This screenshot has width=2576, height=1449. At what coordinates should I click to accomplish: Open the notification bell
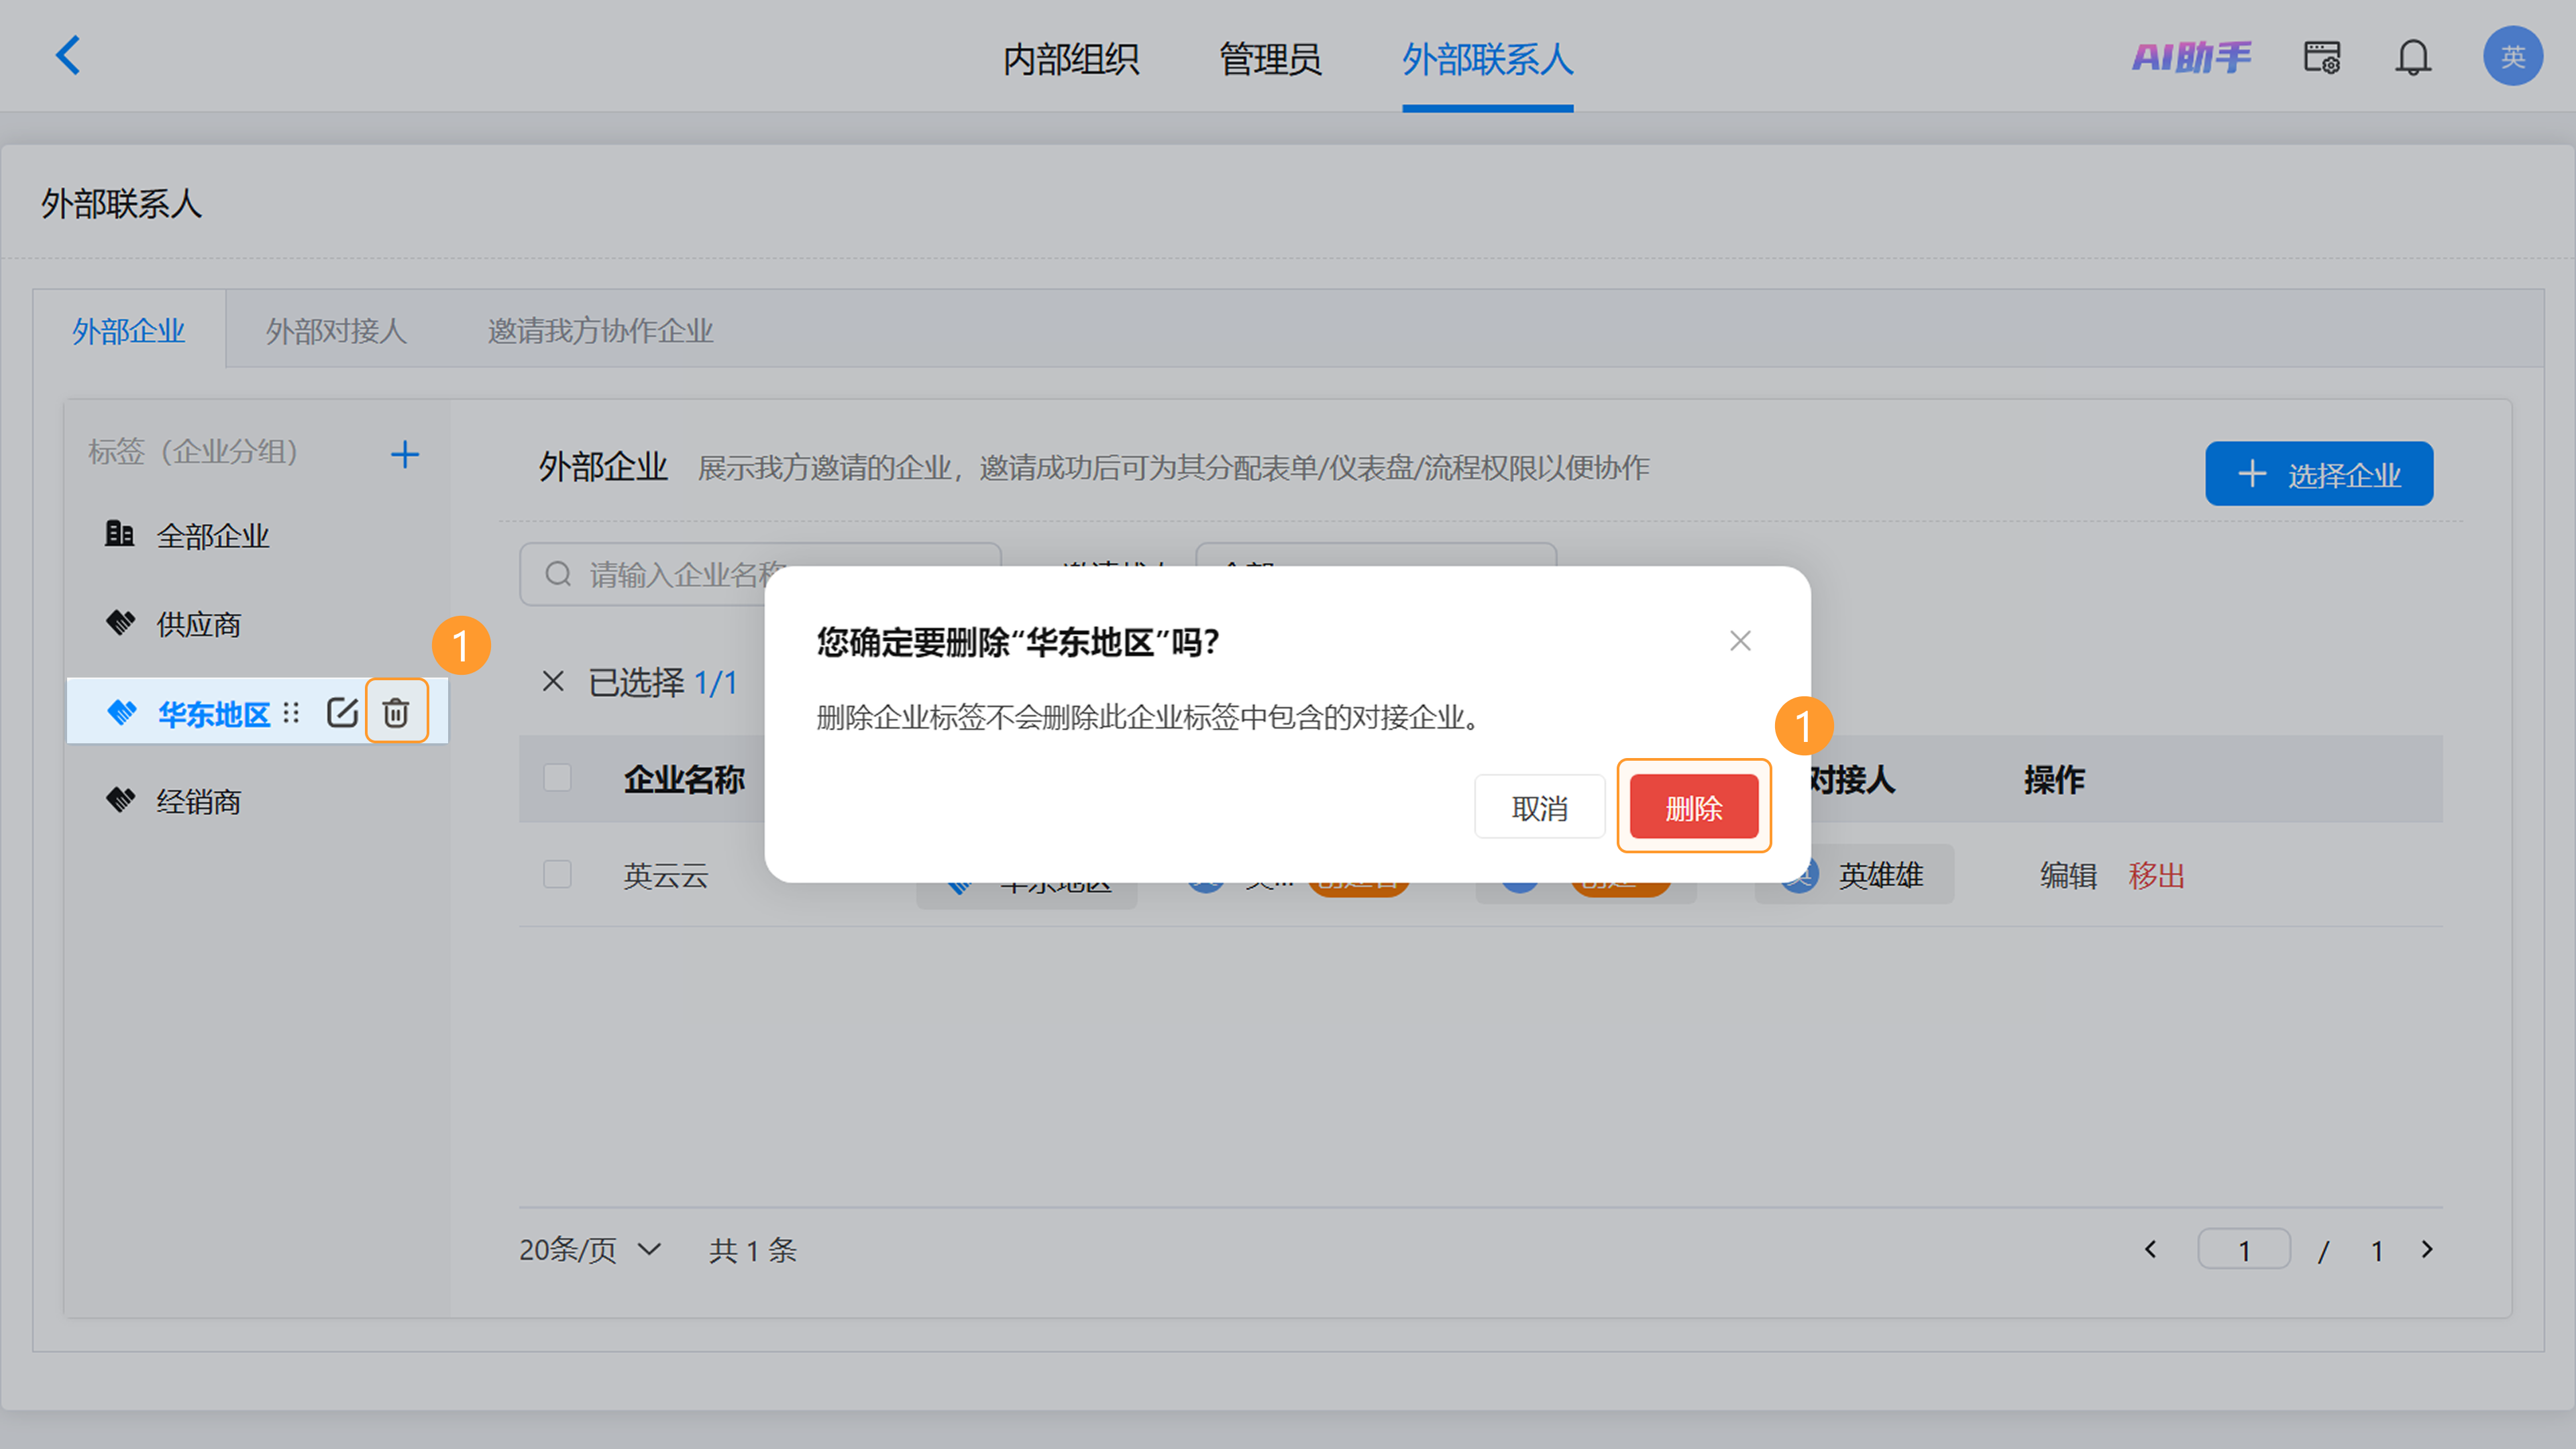point(2412,57)
